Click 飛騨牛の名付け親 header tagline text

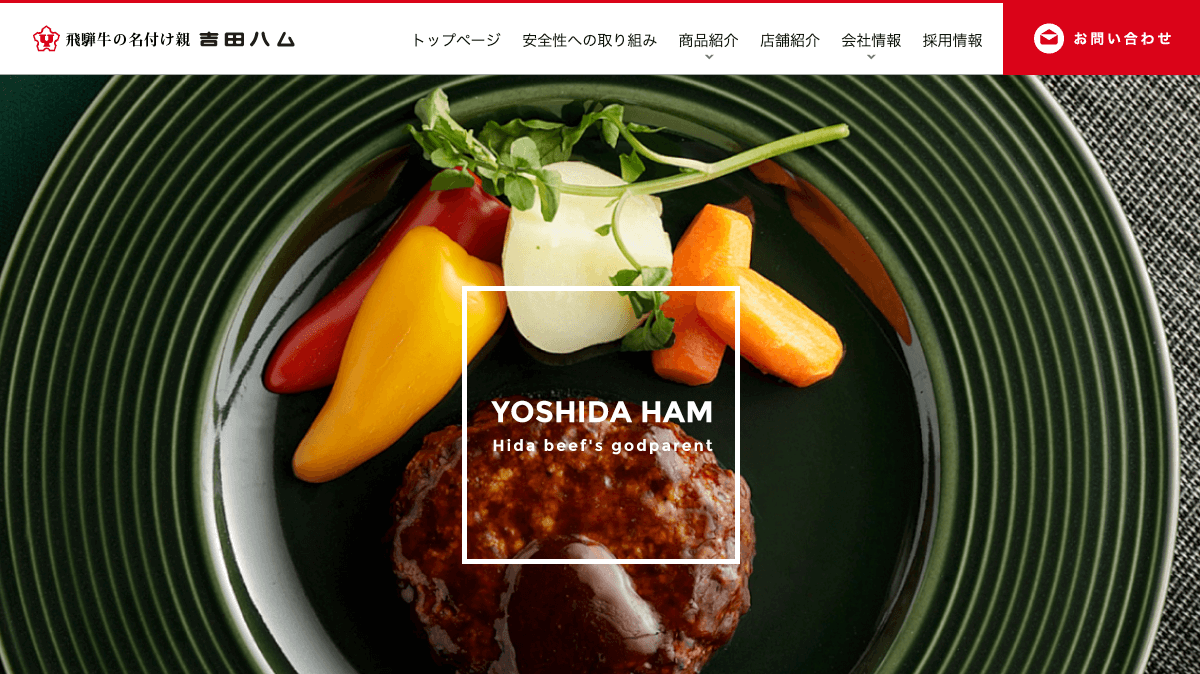pos(128,40)
